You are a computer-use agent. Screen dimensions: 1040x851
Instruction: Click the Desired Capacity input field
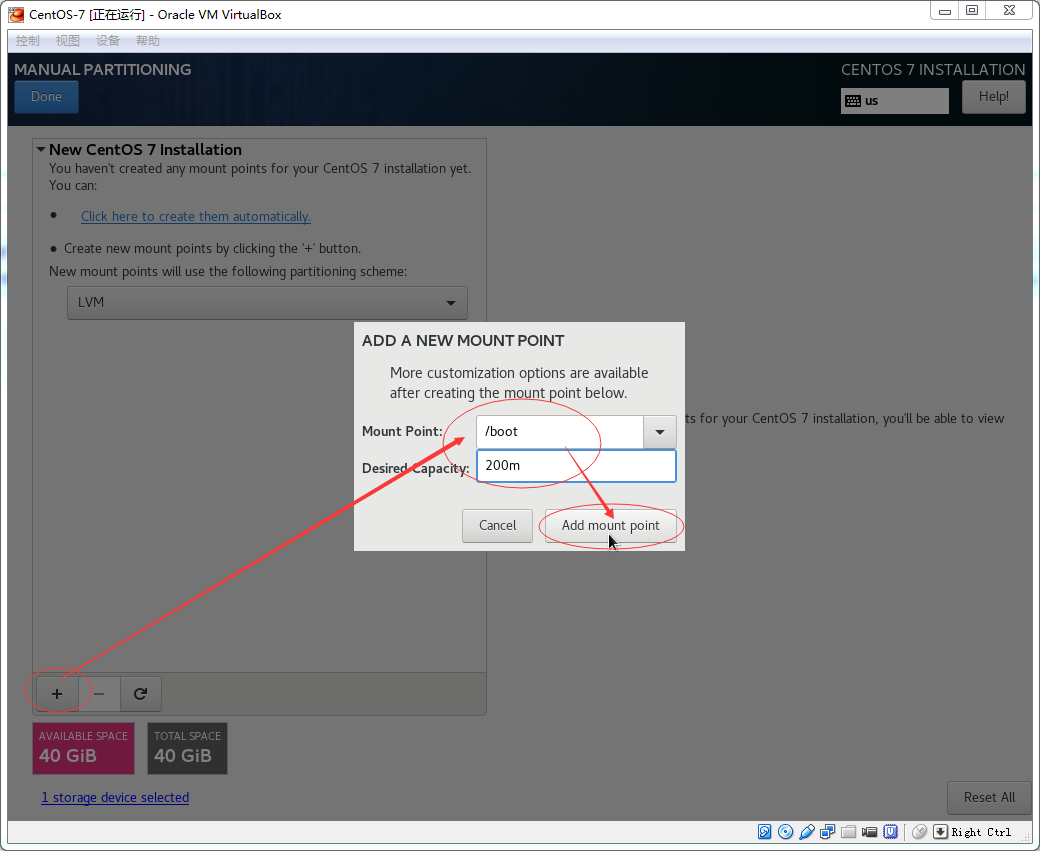tap(575, 466)
